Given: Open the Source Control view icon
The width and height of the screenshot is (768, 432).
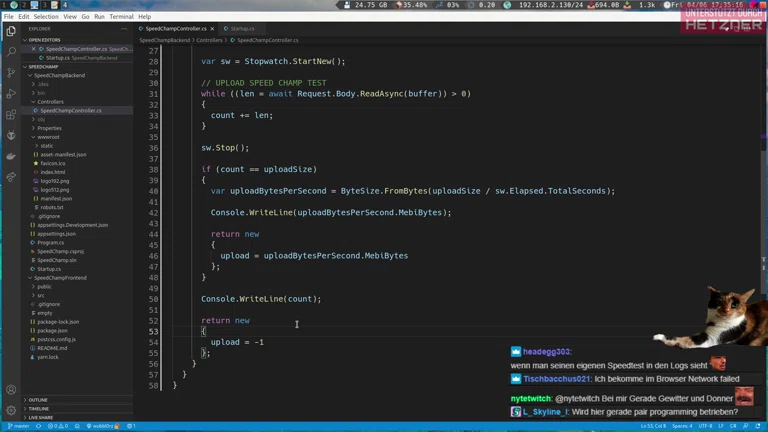Looking at the screenshot, I should pos(11,73).
